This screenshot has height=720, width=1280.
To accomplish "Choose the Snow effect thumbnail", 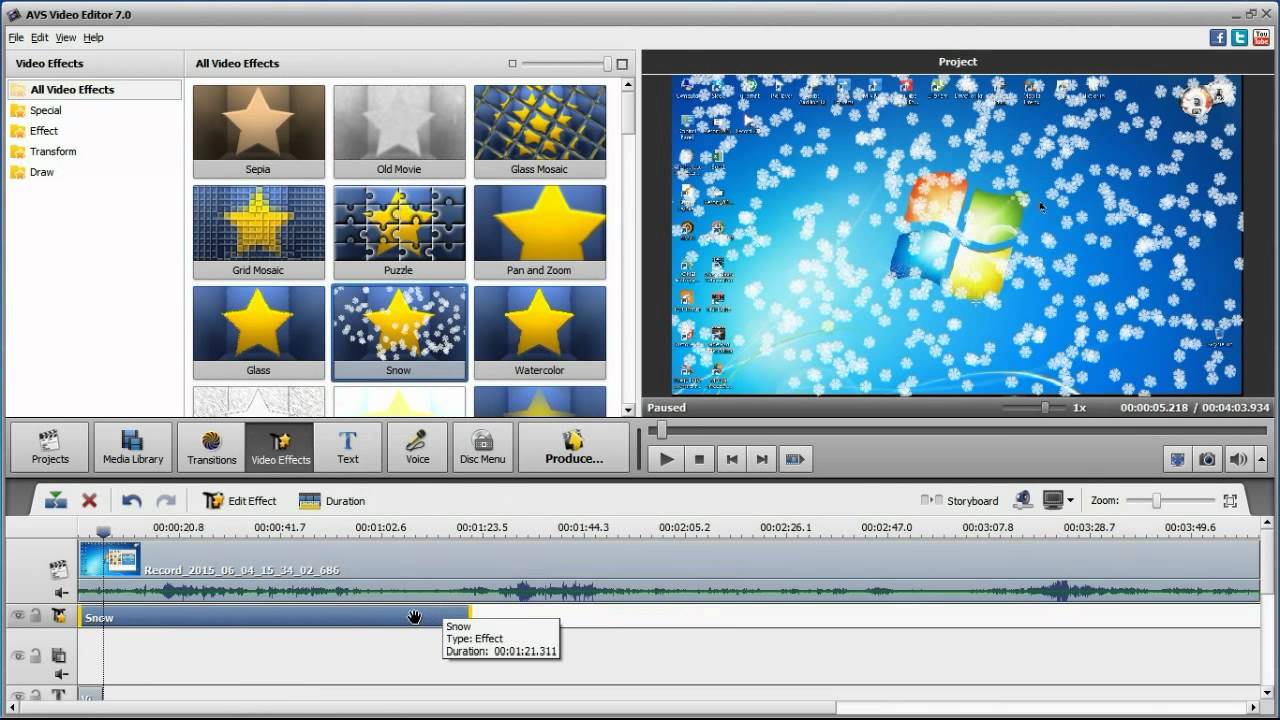I will 399,332.
